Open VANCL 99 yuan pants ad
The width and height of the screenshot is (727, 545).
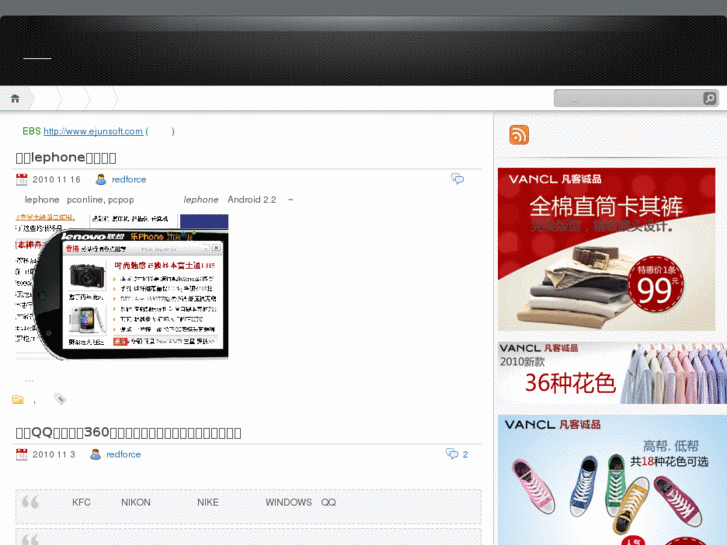pos(606,249)
